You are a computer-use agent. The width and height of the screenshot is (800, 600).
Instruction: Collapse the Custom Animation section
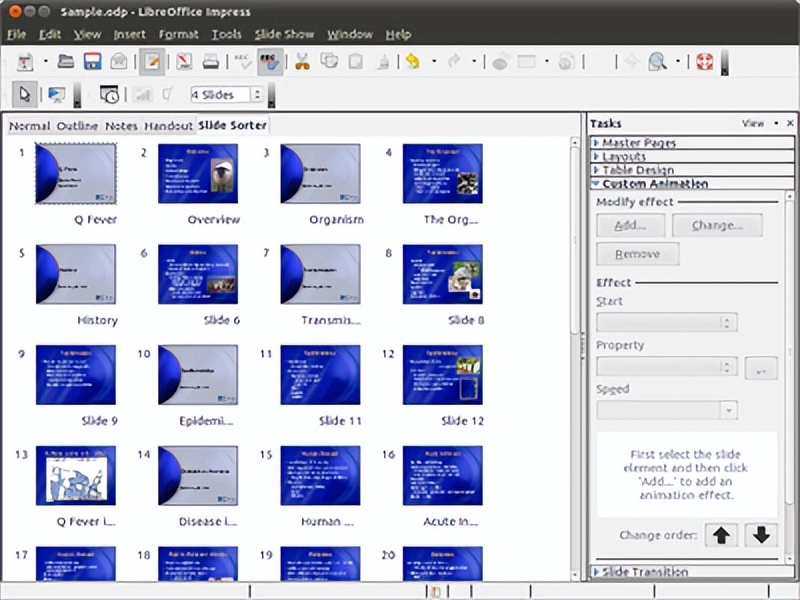pos(653,184)
